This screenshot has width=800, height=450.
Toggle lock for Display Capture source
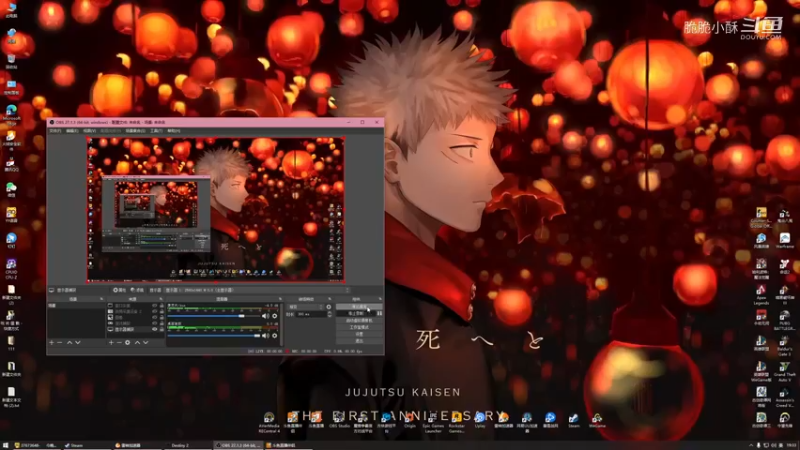pyautogui.click(x=162, y=329)
